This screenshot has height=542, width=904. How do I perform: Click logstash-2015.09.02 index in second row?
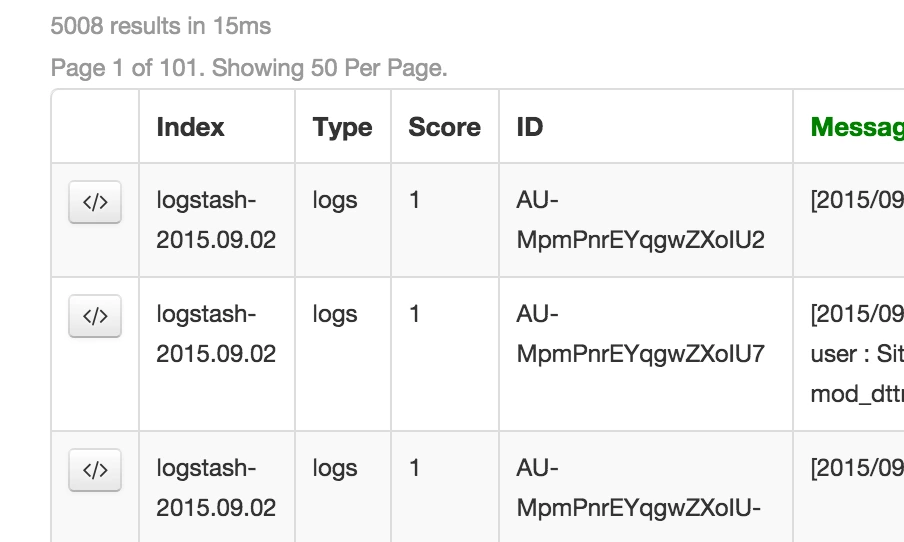[x=216, y=334]
